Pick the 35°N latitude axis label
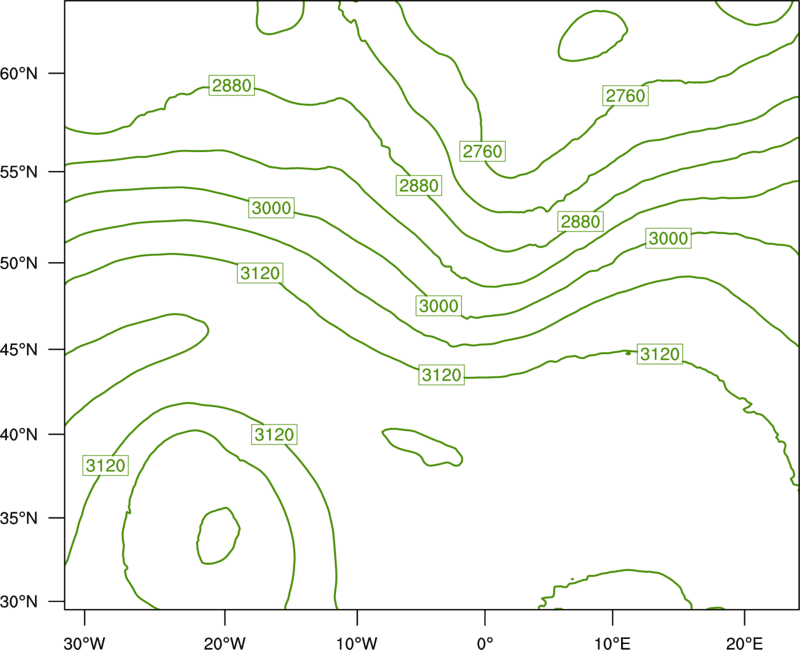Screen dimensions: 800x650 click(19, 518)
